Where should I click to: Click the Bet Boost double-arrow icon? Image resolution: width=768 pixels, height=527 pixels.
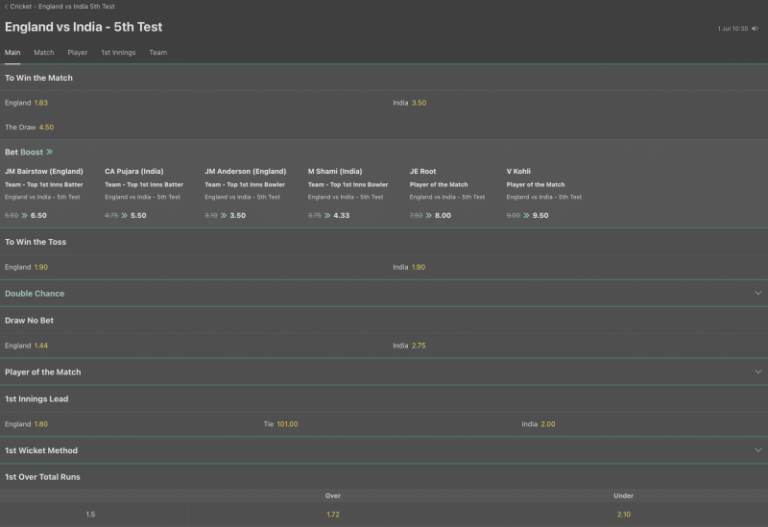click(x=49, y=152)
